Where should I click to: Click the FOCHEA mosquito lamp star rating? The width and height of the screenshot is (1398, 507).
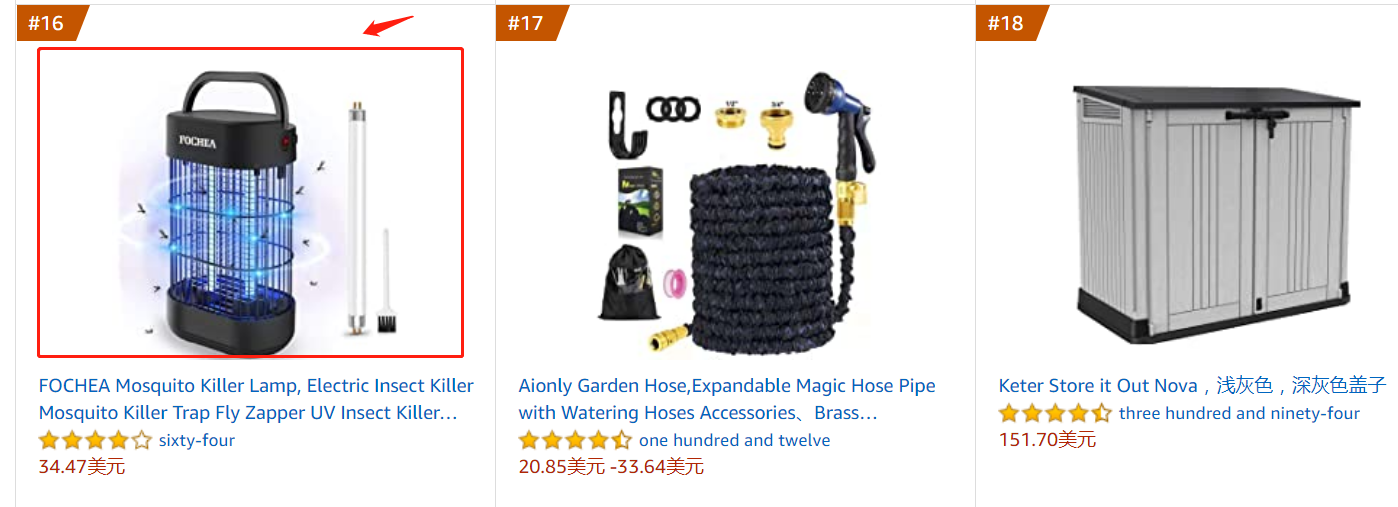tap(95, 440)
